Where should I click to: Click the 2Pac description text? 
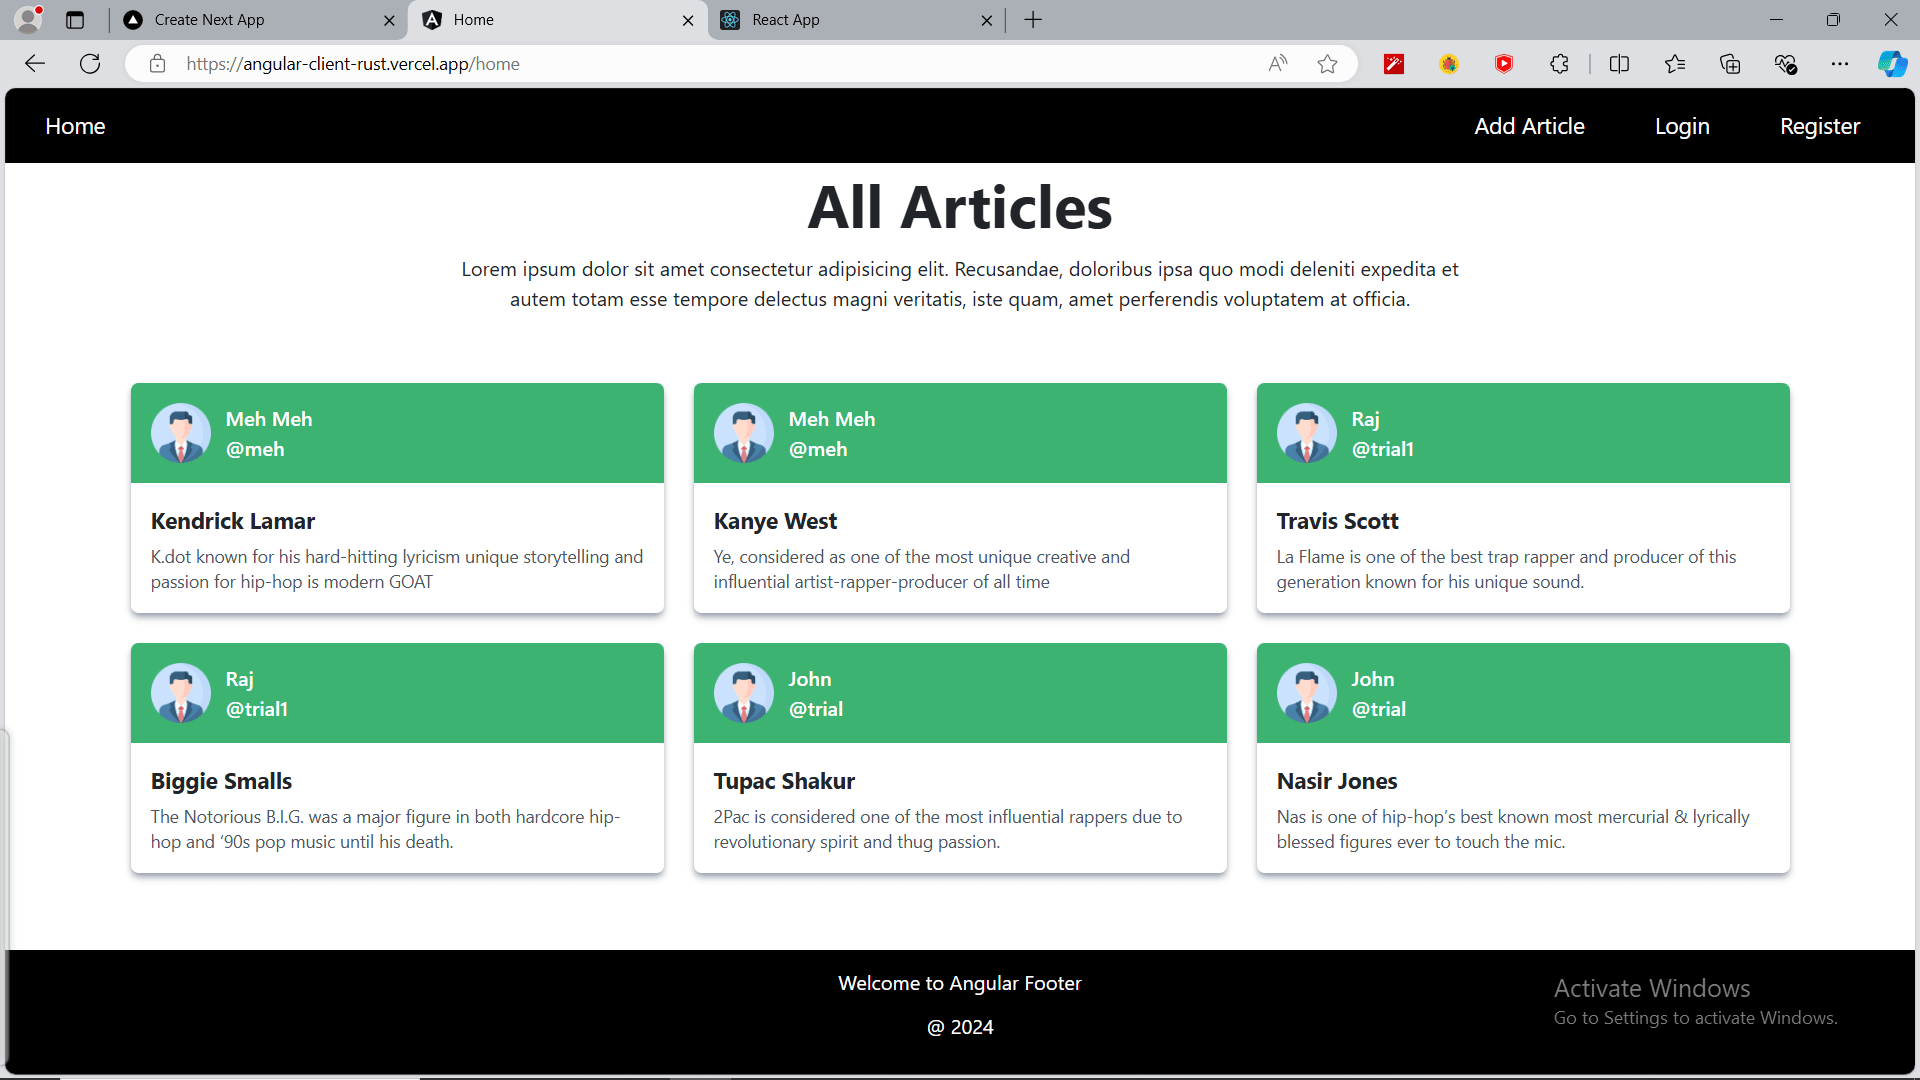click(x=948, y=829)
